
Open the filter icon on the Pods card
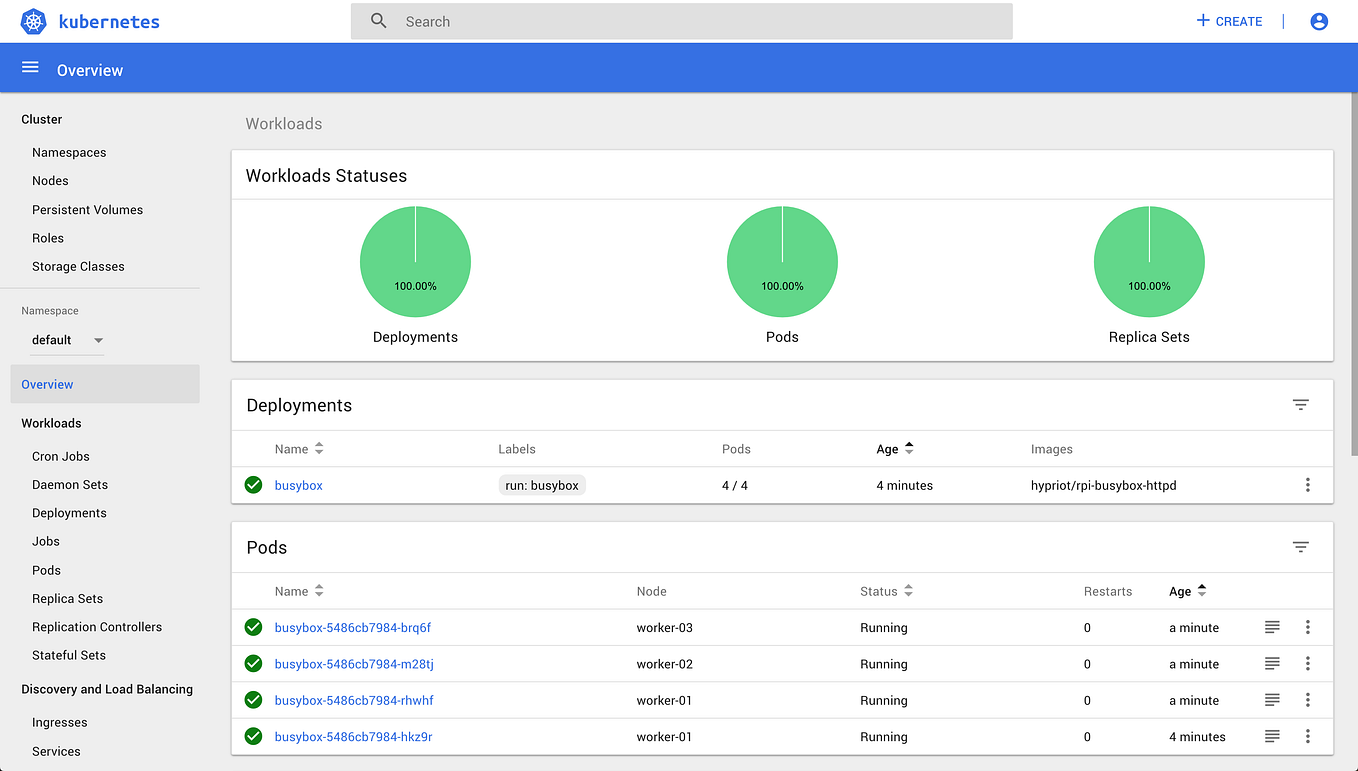tap(1301, 547)
